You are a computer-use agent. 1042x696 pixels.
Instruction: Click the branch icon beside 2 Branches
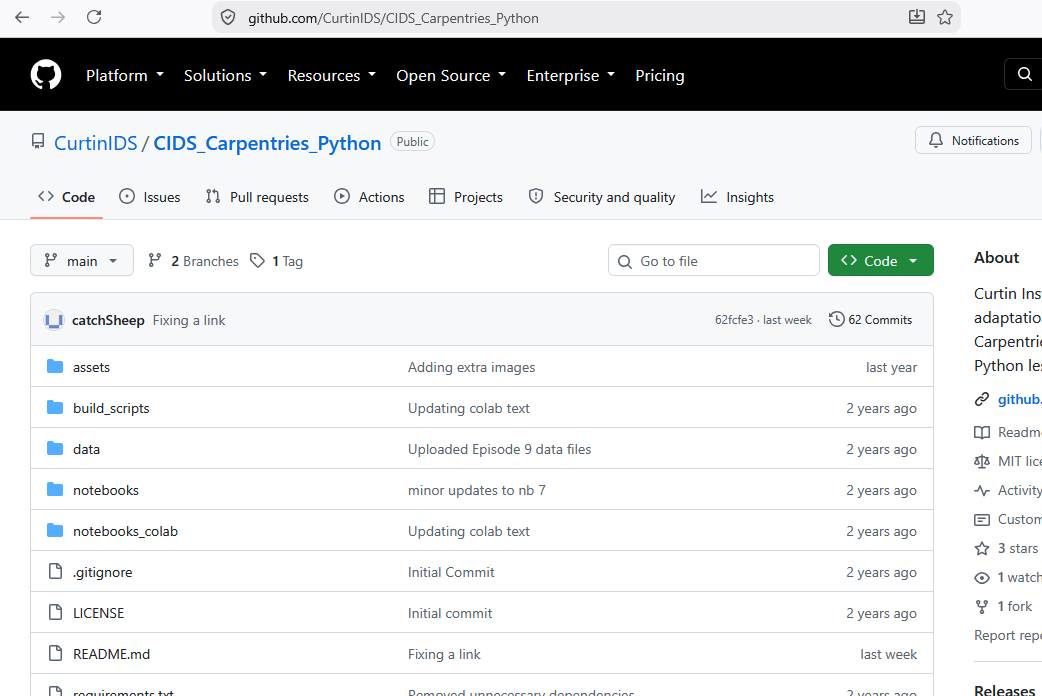point(155,261)
